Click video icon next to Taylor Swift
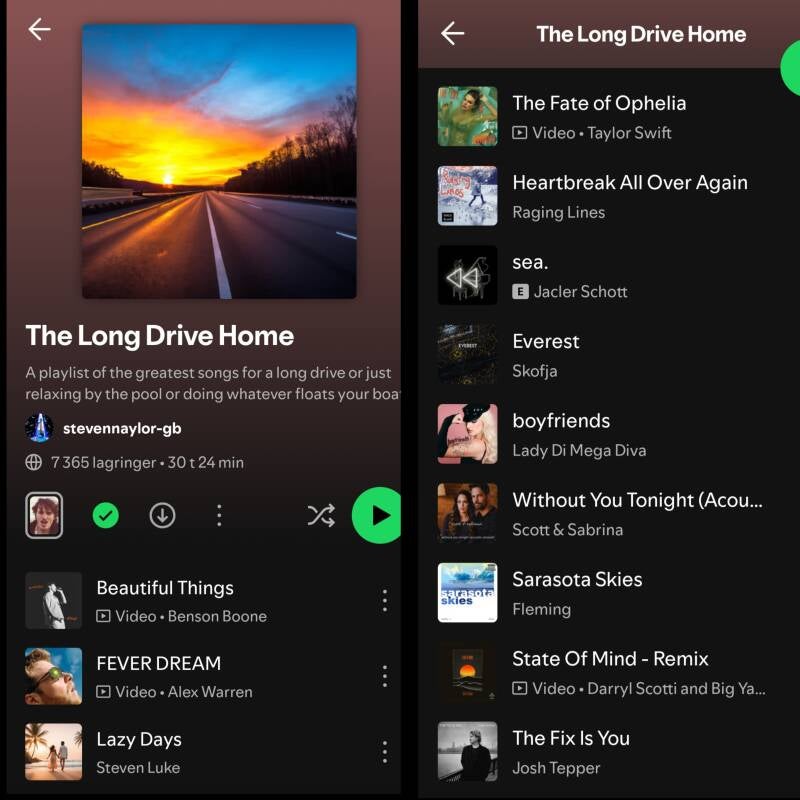This screenshot has height=800, width=800. coord(519,133)
